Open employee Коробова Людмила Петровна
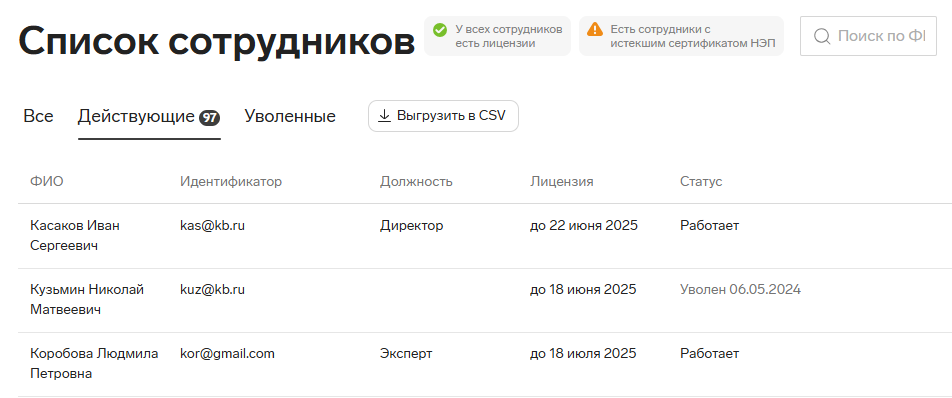 pyautogui.click(x=94, y=363)
